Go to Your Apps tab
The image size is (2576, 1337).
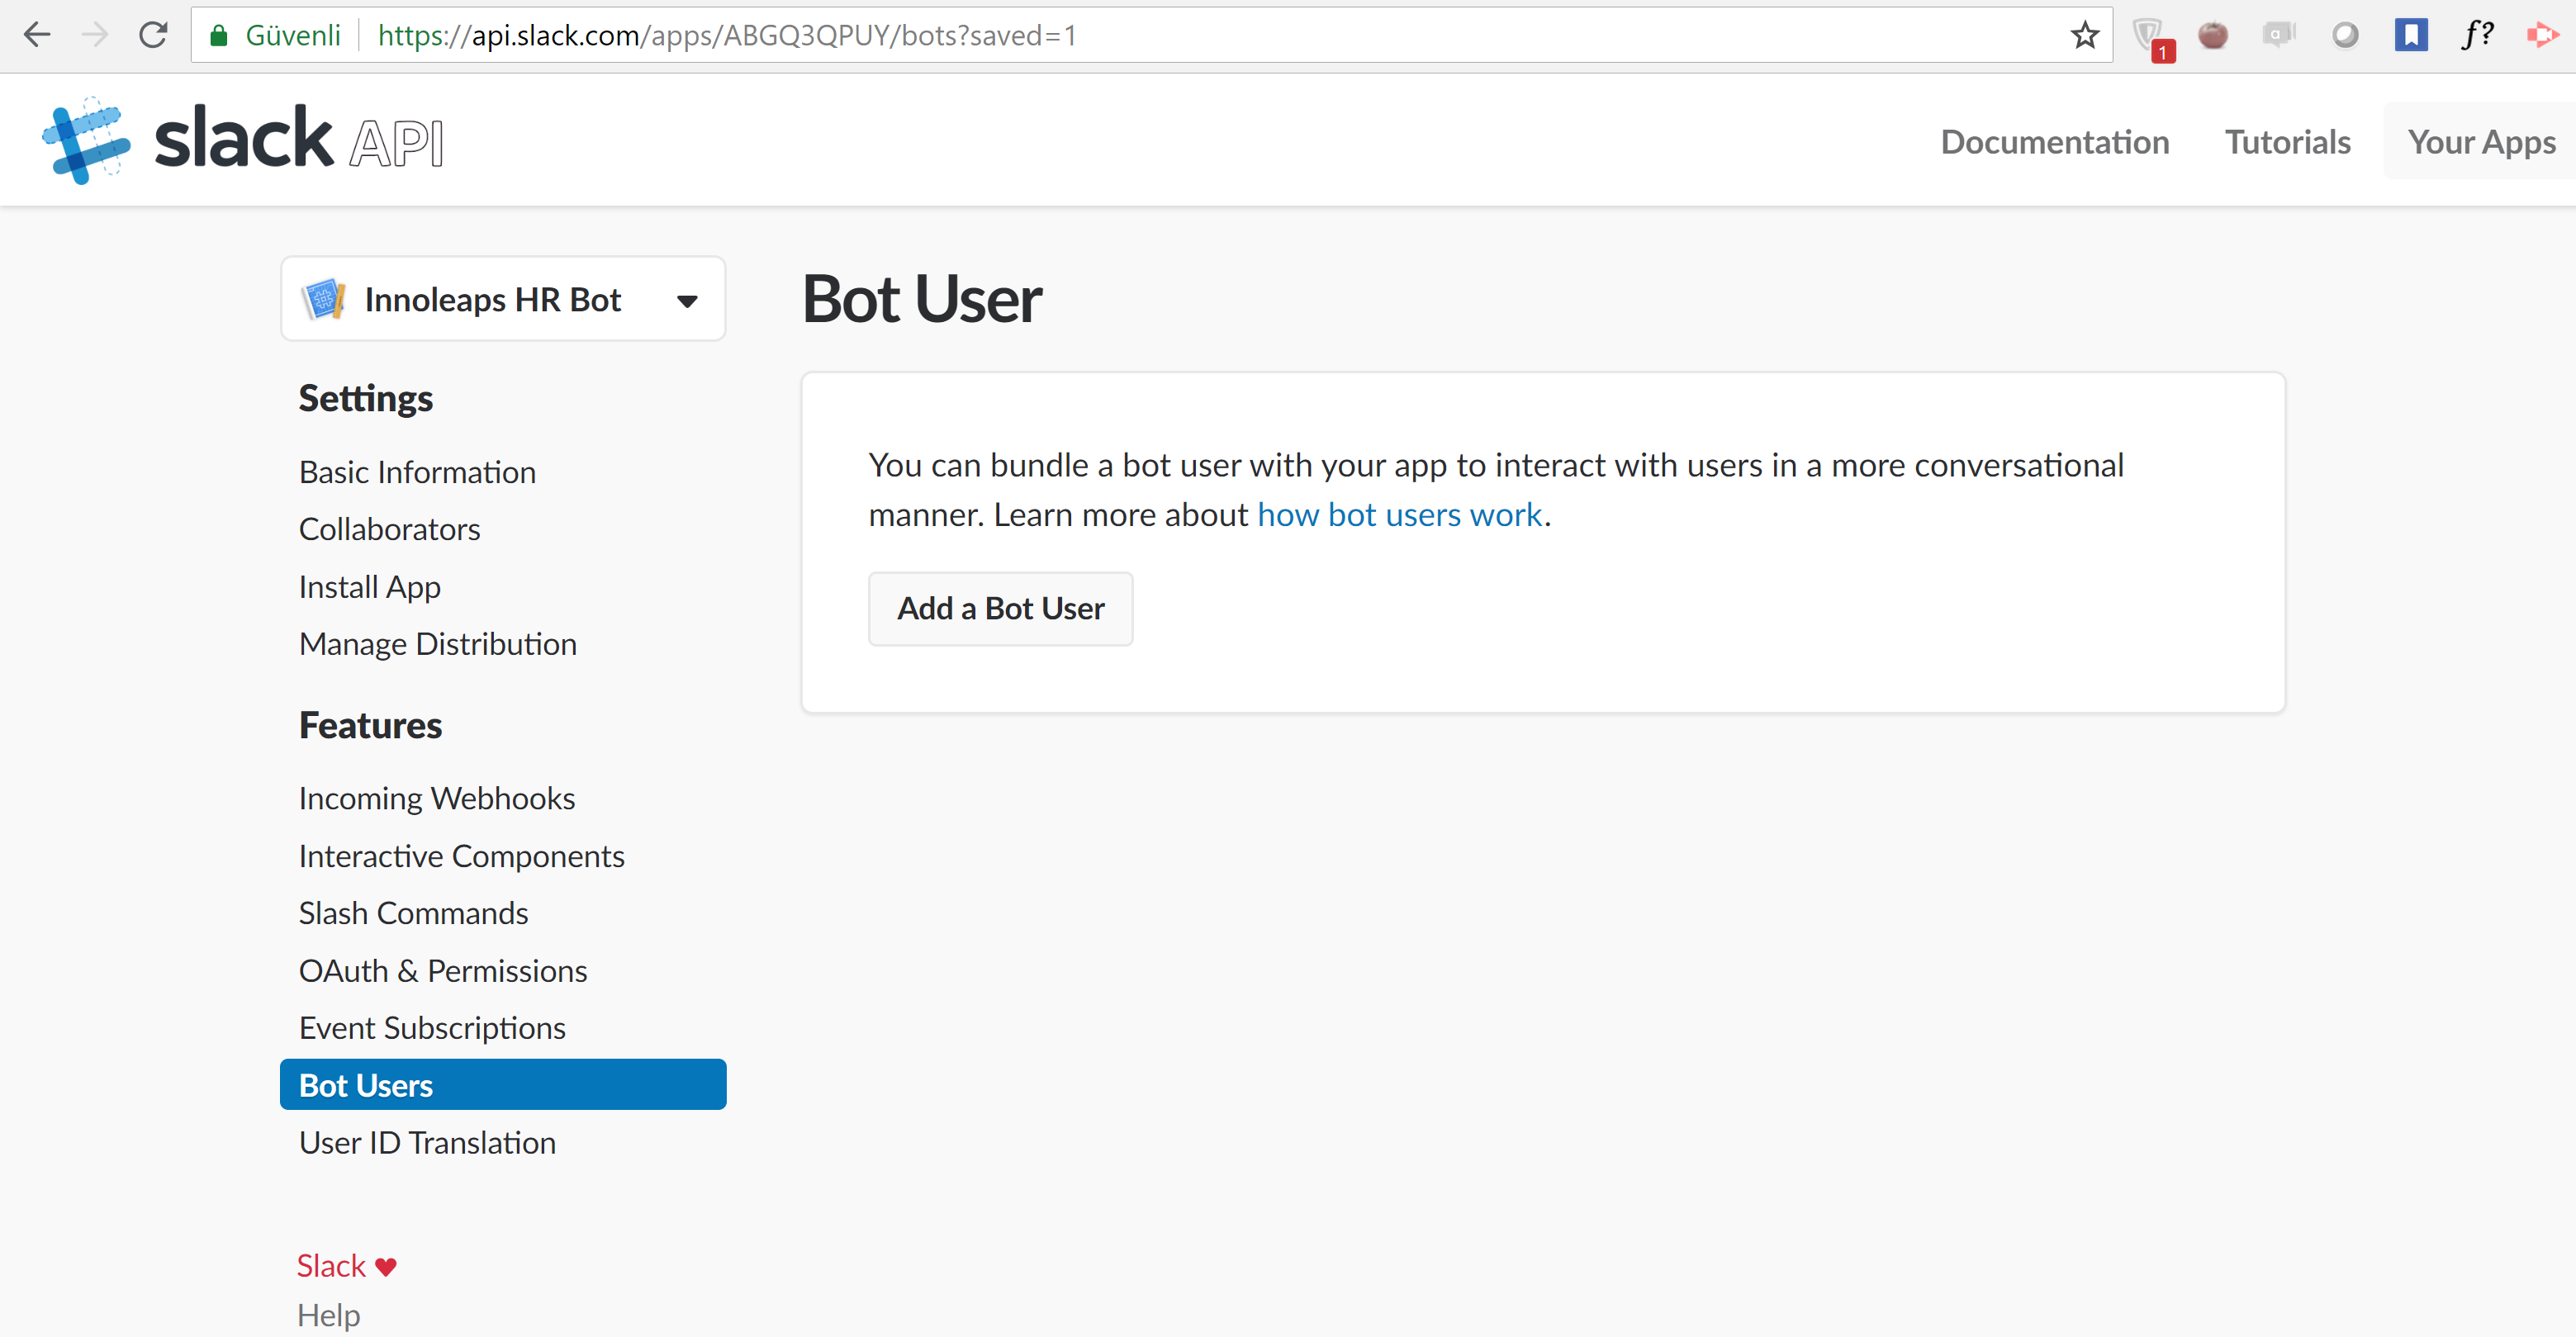click(2480, 142)
